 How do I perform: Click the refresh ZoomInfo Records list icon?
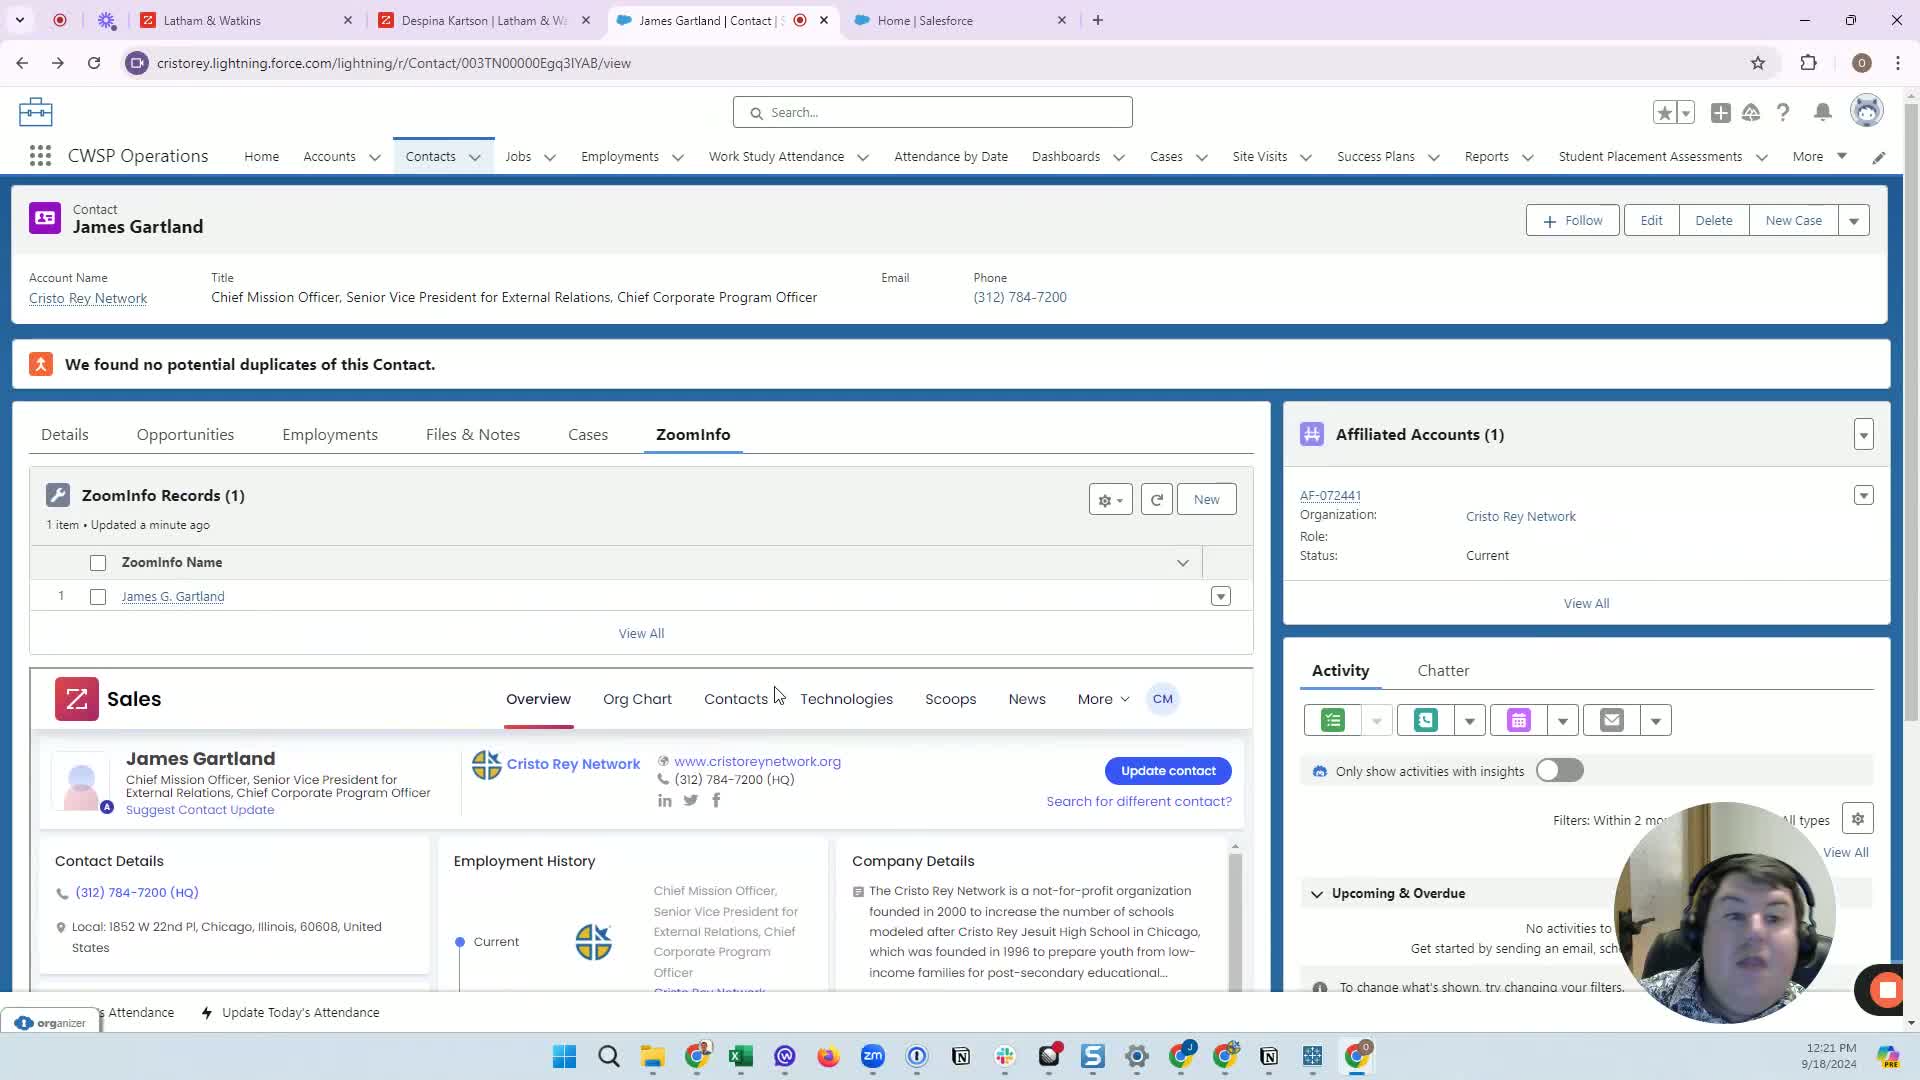coord(1156,499)
